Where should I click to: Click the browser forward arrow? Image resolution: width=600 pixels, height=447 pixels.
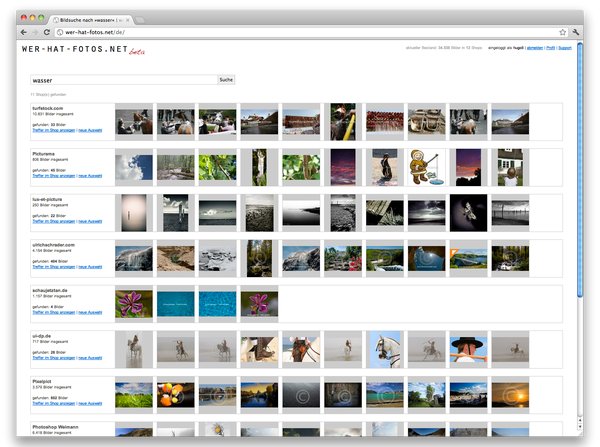click(x=35, y=32)
